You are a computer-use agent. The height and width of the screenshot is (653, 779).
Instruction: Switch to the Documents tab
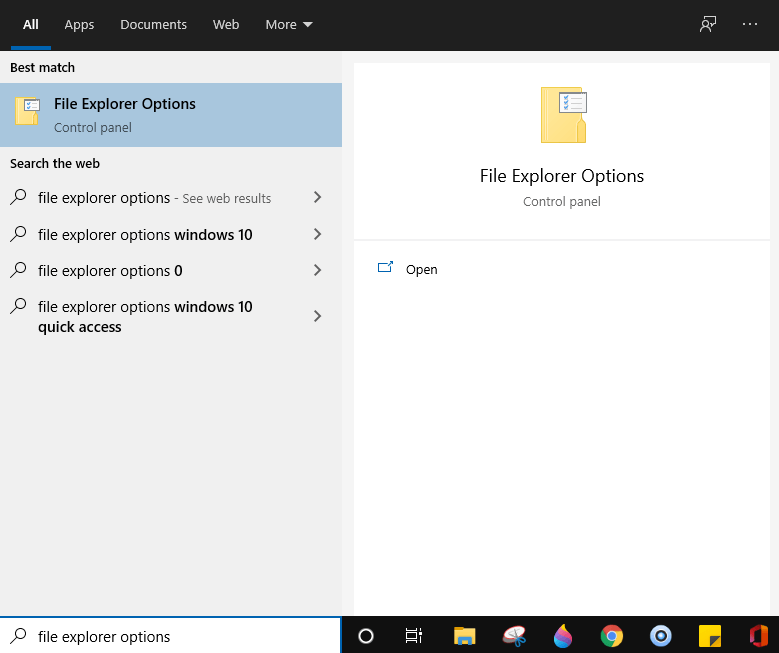point(153,24)
